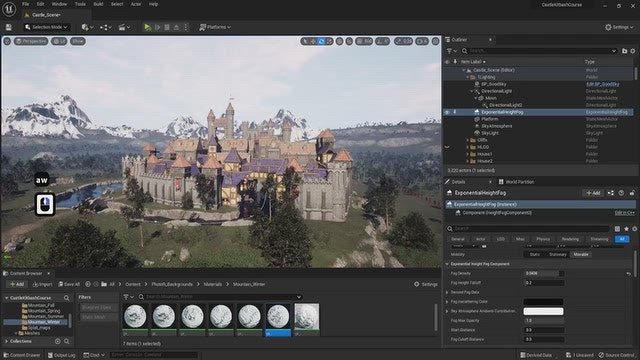Image resolution: width=640 pixels, height=360 pixels.
Task: Open the Details settings gear icon
Action: (x=634, y=229)
